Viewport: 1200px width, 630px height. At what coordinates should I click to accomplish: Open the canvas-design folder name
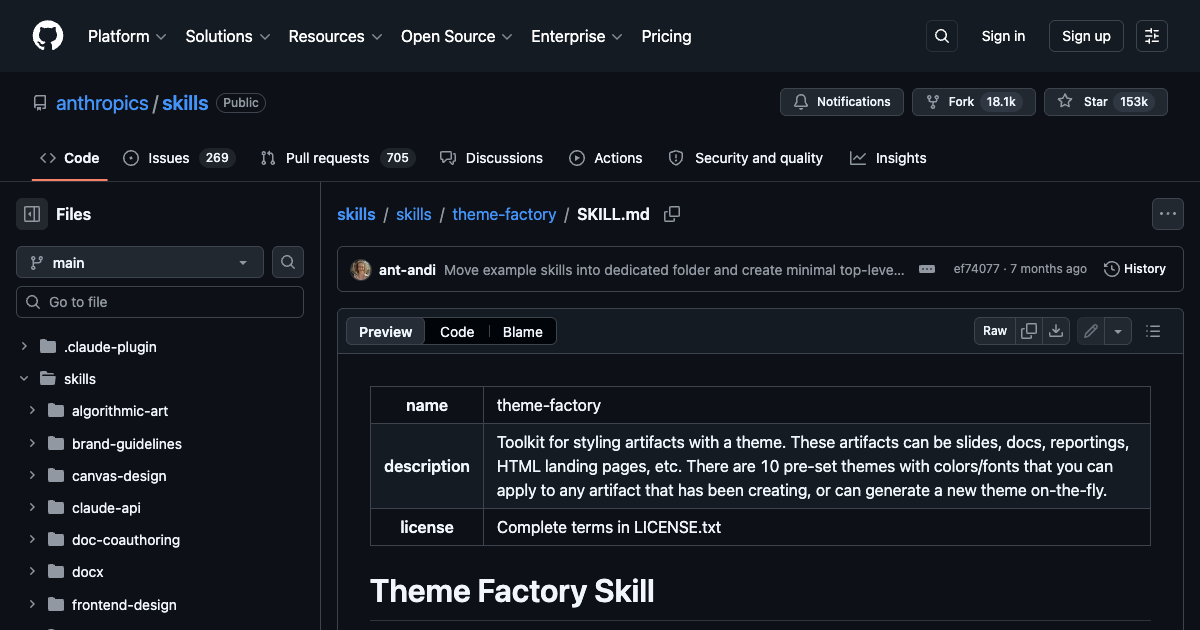(x=119, y=476)
